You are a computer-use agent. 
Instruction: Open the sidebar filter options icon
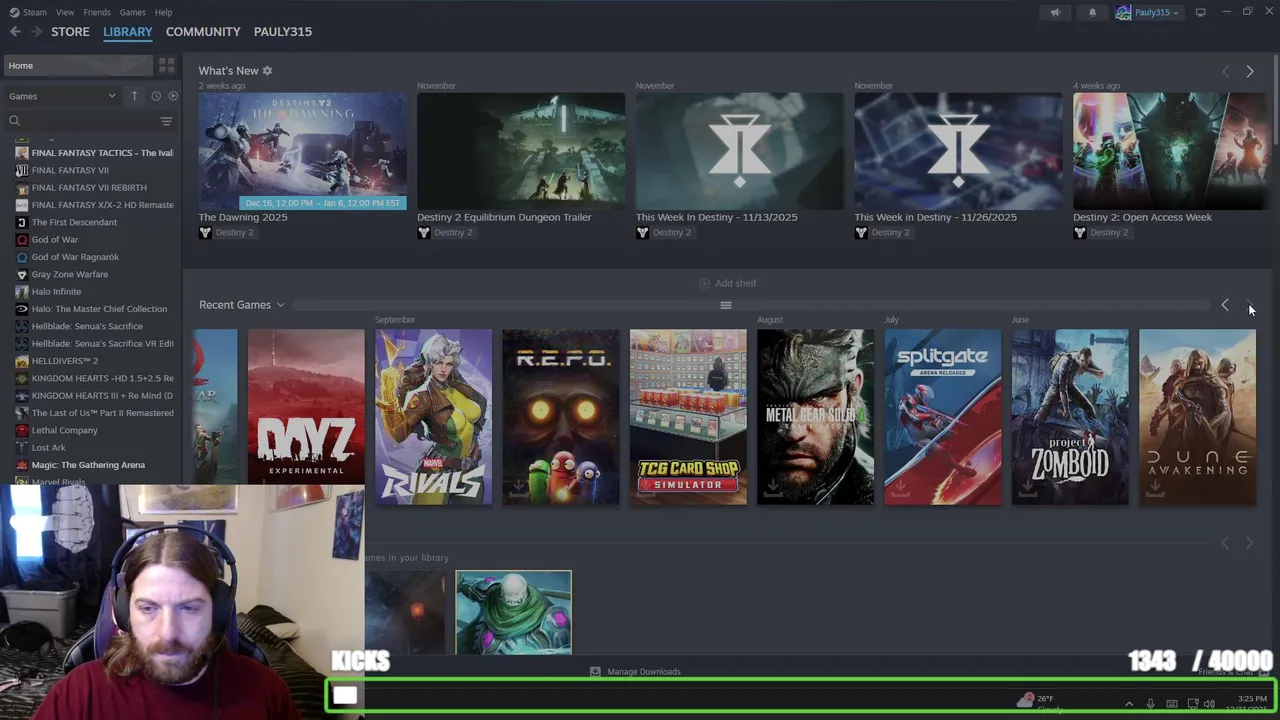(166, 121)
